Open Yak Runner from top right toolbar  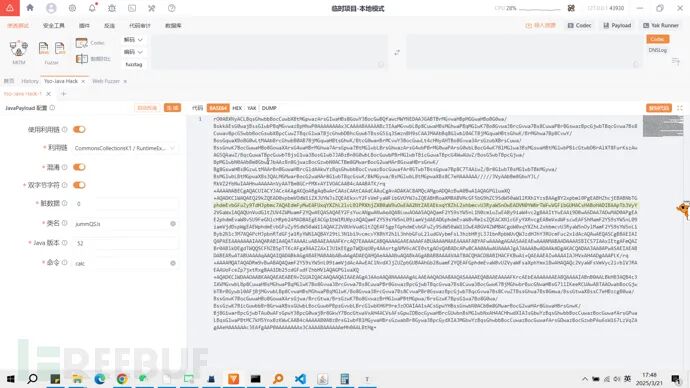click(661, 26)
